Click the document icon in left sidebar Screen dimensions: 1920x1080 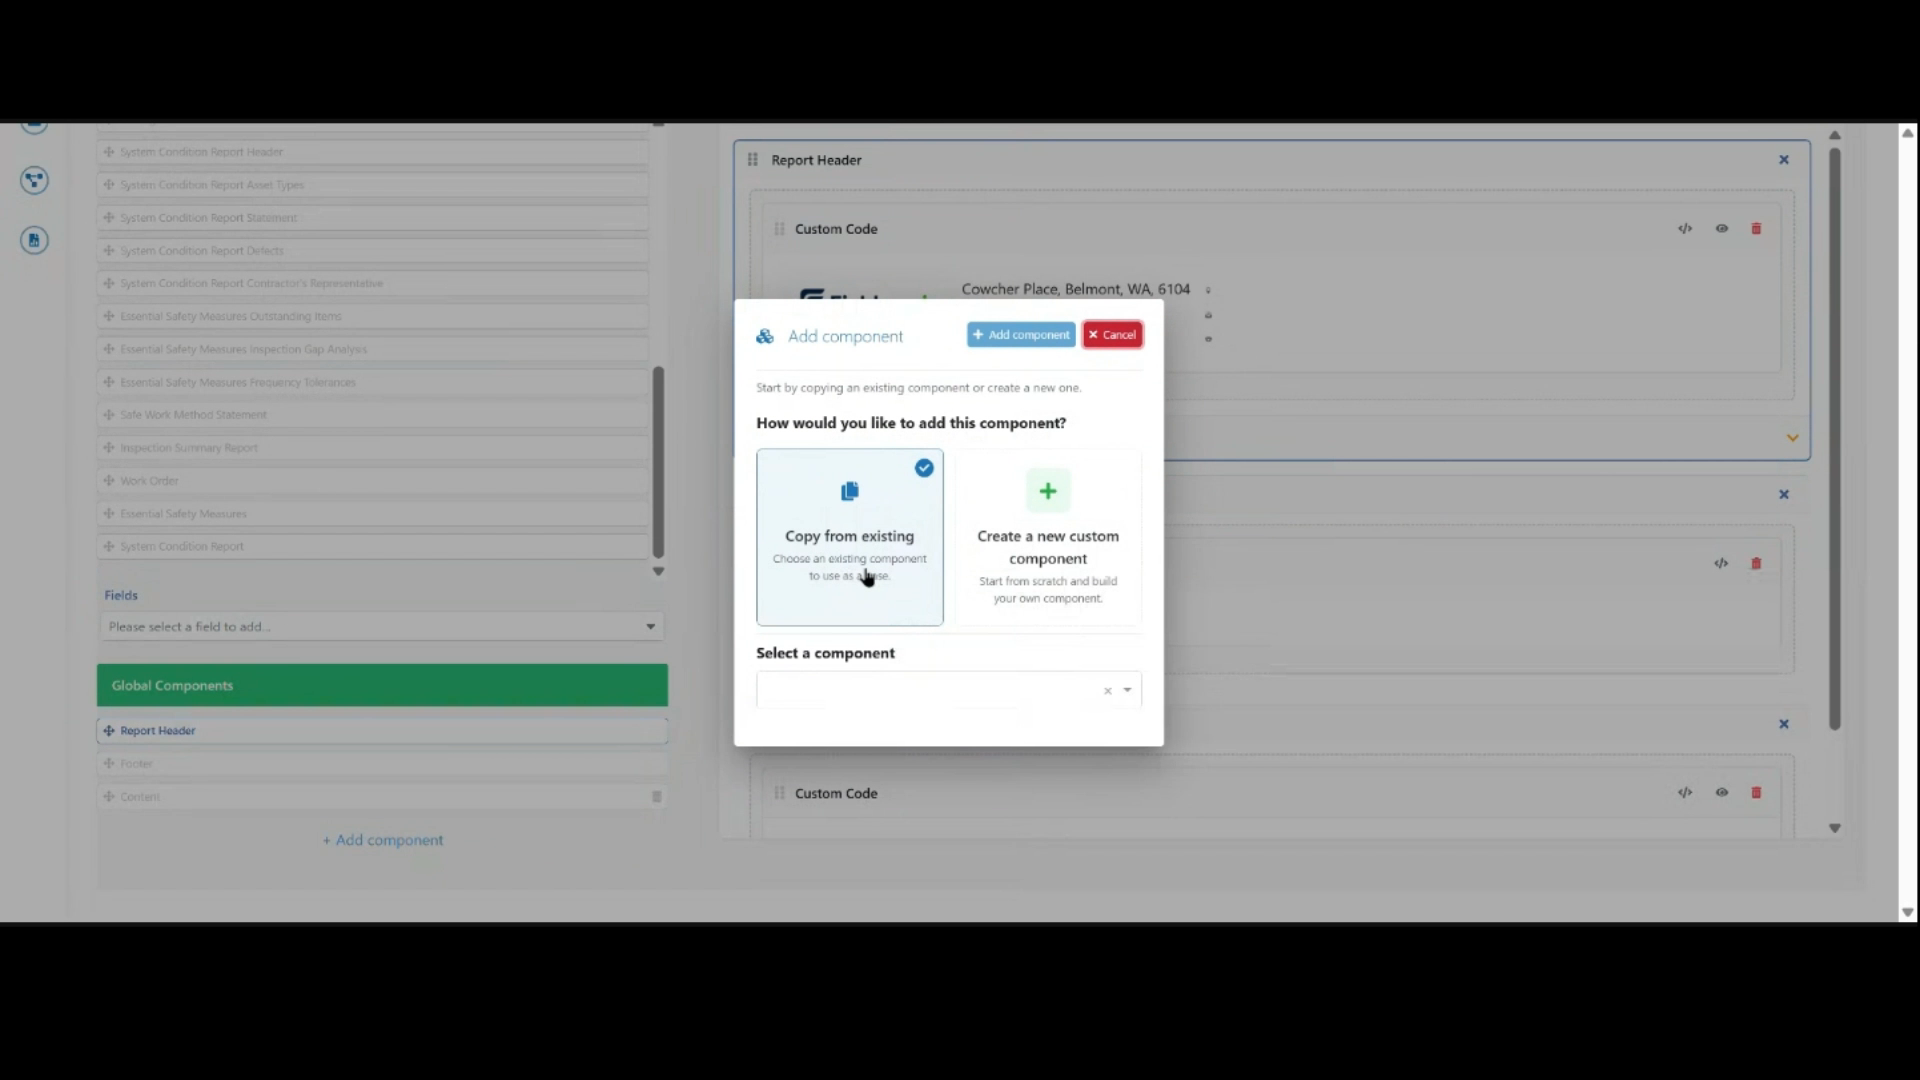point(34,240)
